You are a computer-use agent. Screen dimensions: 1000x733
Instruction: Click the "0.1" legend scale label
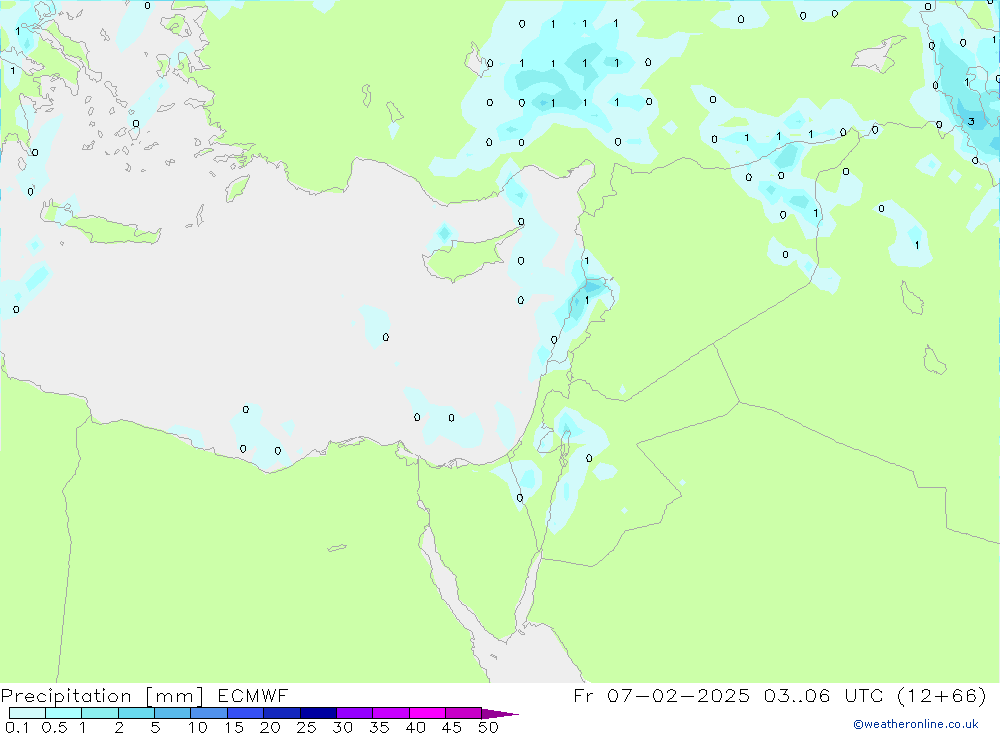17,727
